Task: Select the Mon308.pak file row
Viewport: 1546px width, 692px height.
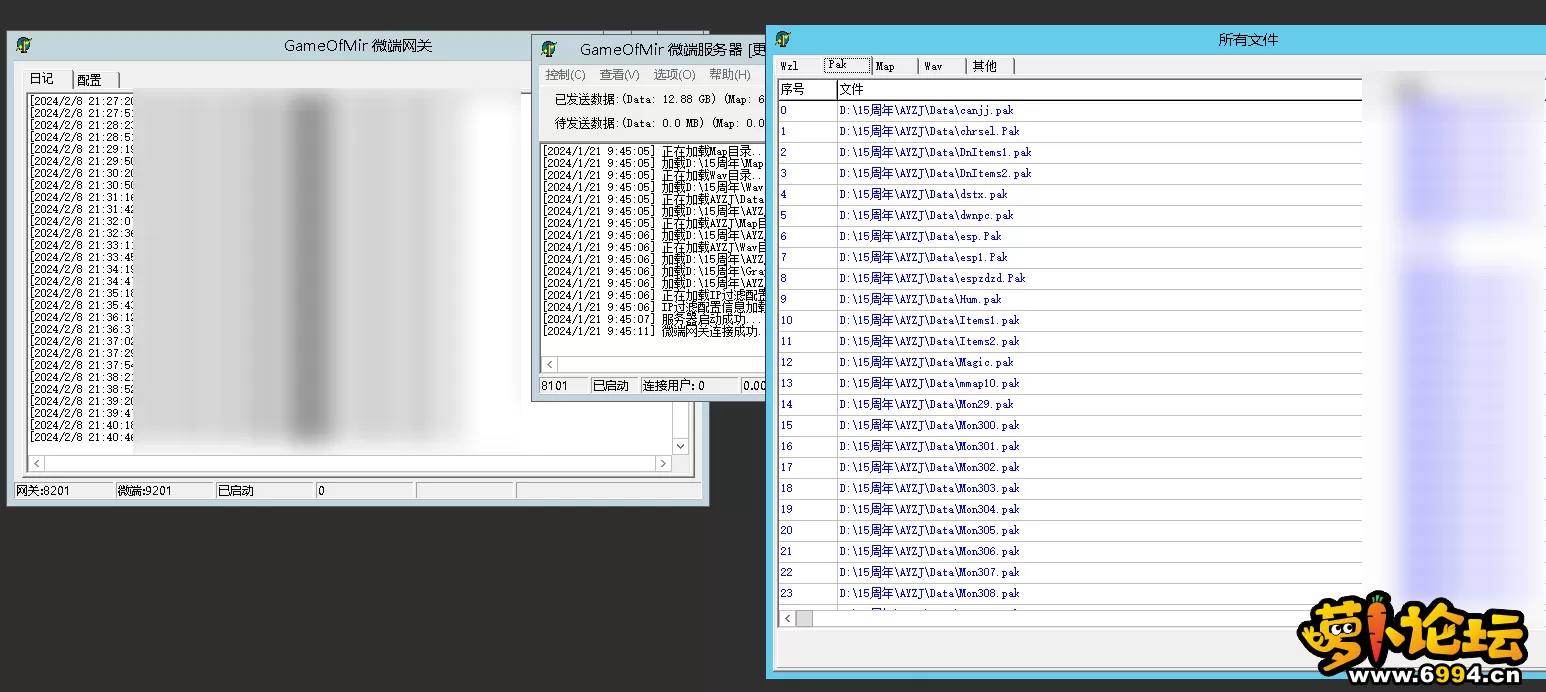Action: click(x=1069, y=593)
